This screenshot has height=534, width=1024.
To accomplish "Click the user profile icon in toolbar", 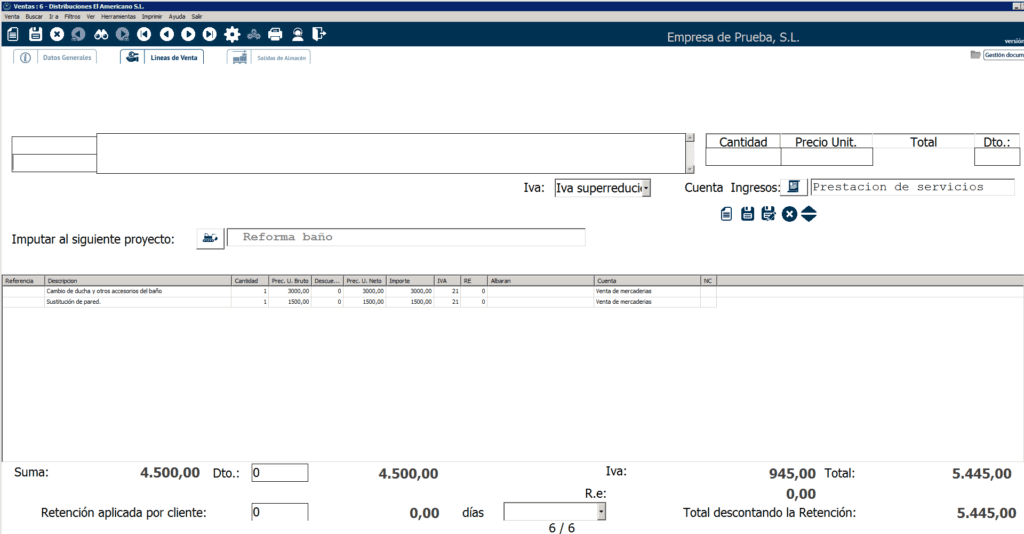I will tap(297, 35).
